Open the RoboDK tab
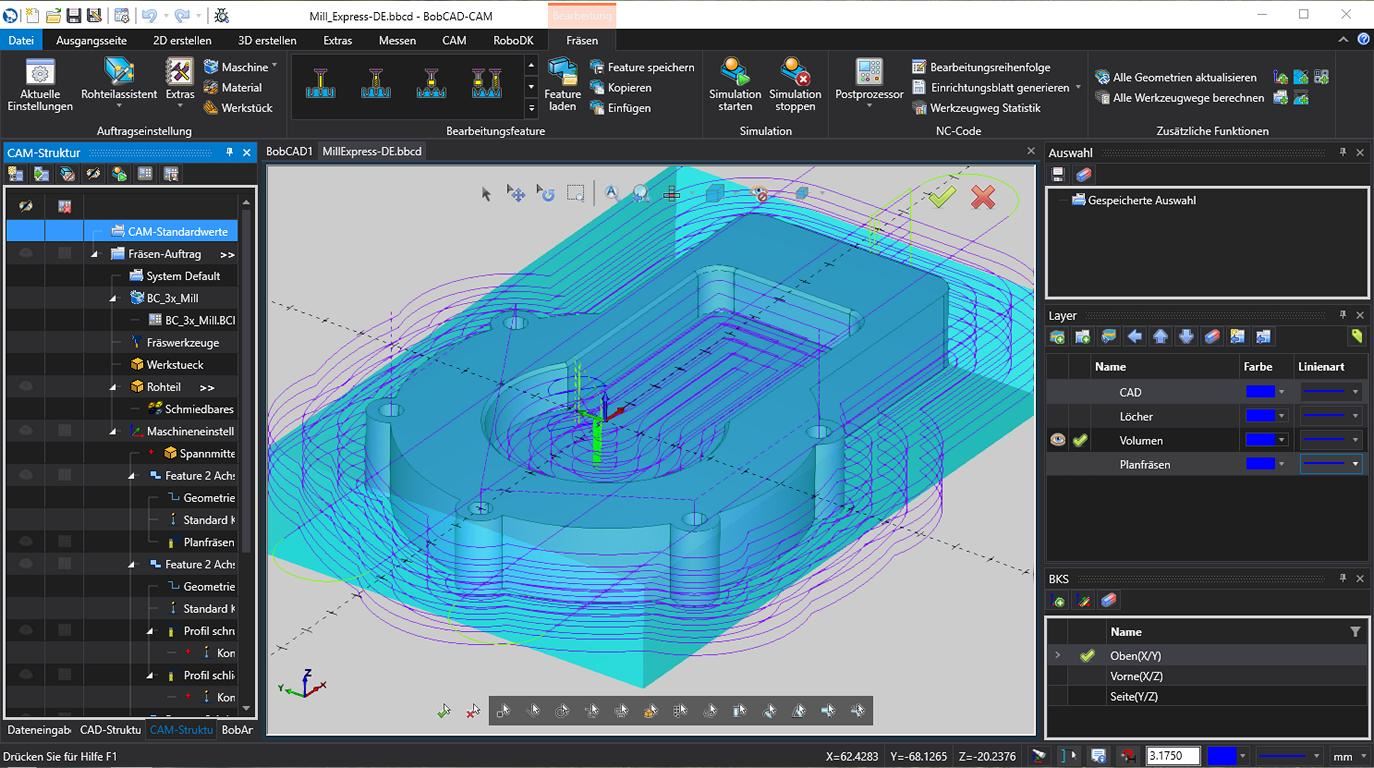1374x768 pixels. [x=513, y=40]
